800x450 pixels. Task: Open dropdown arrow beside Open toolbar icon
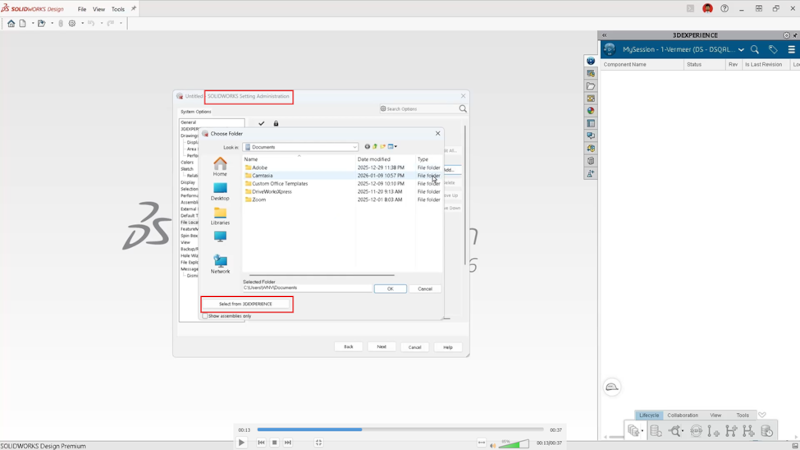[x=52, y=23]
